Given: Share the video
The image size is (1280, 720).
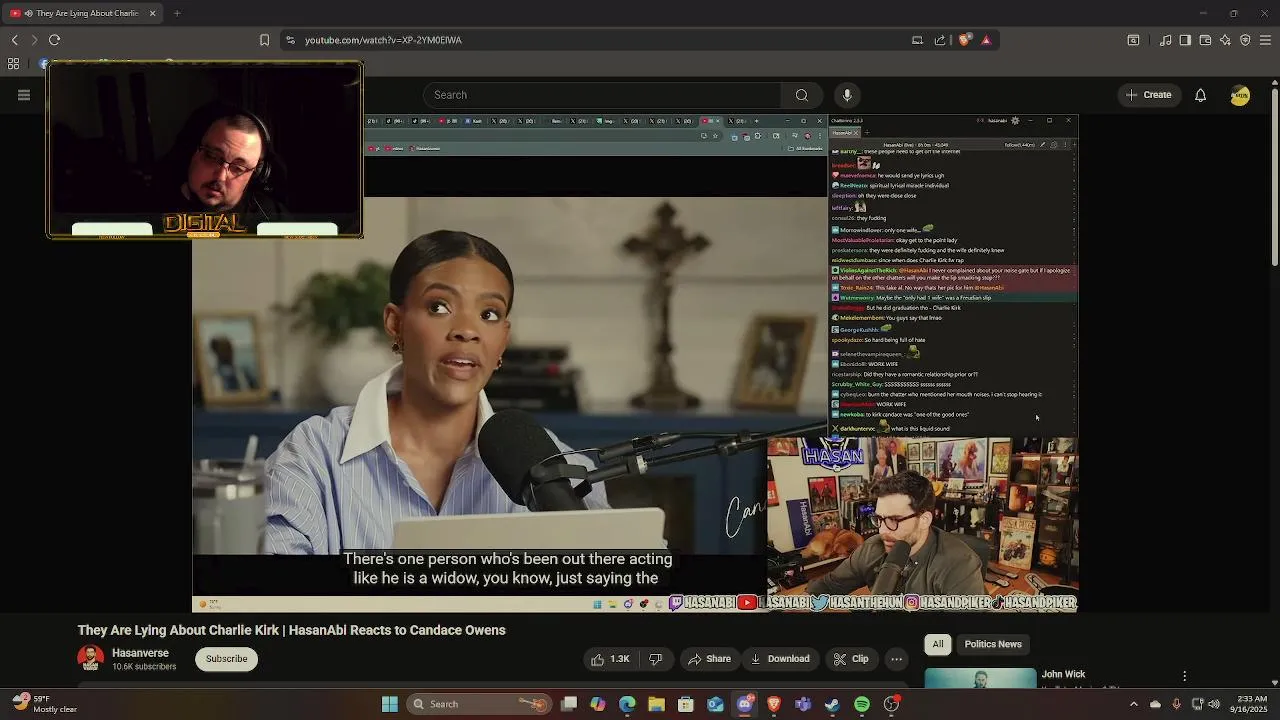Looking at the screenshot, I should pos(708,659).
